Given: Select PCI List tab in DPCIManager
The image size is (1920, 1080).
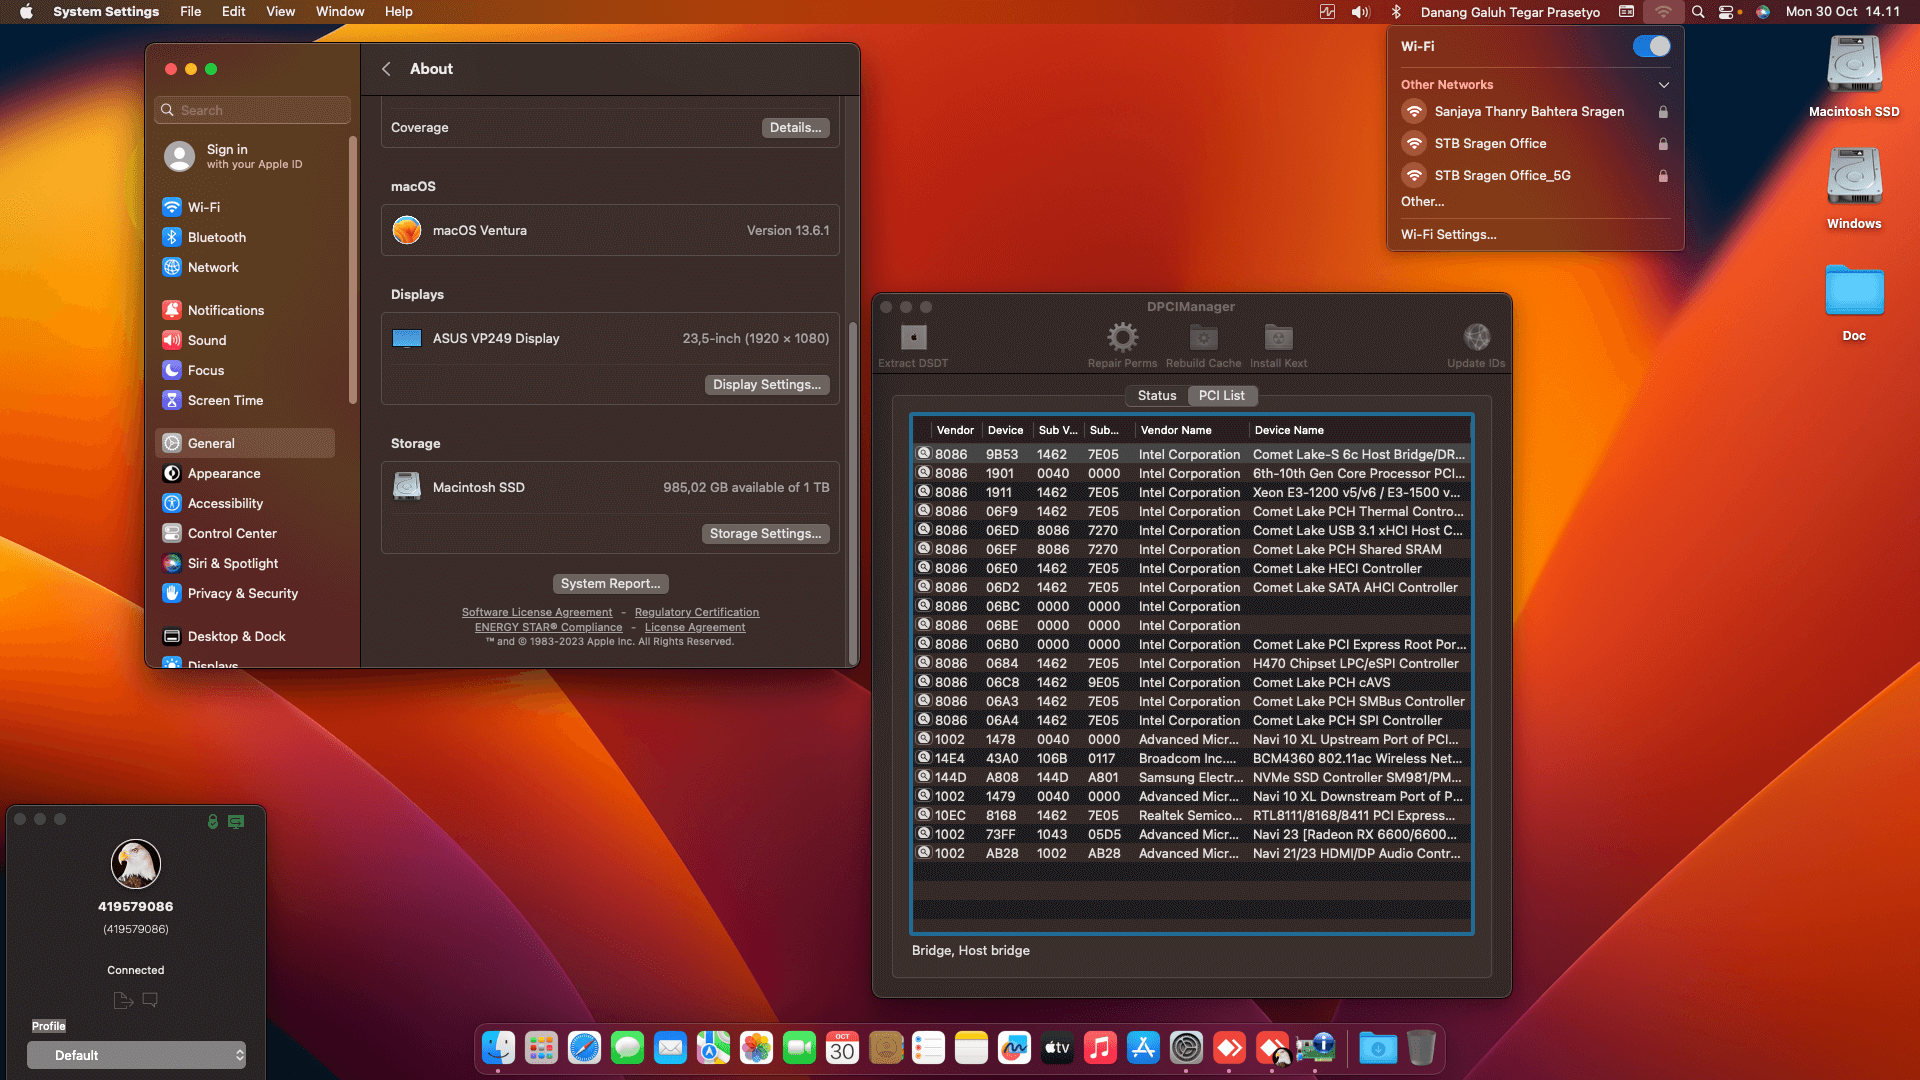Looking at the screenshot, I should pos(1222,396).
